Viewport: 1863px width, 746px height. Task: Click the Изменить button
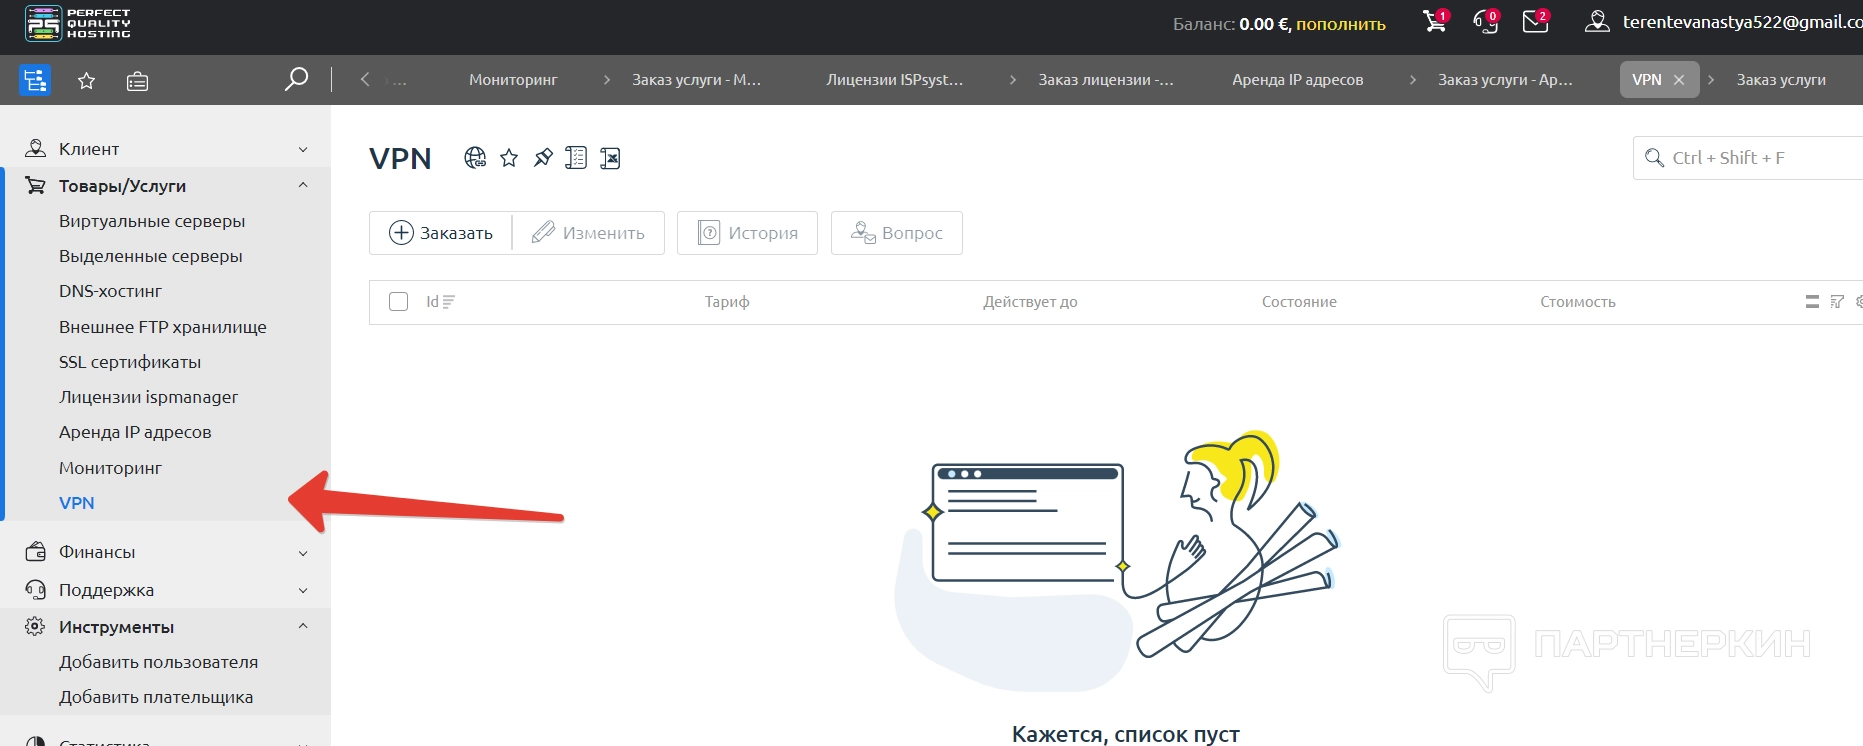[x=589, y=233]
